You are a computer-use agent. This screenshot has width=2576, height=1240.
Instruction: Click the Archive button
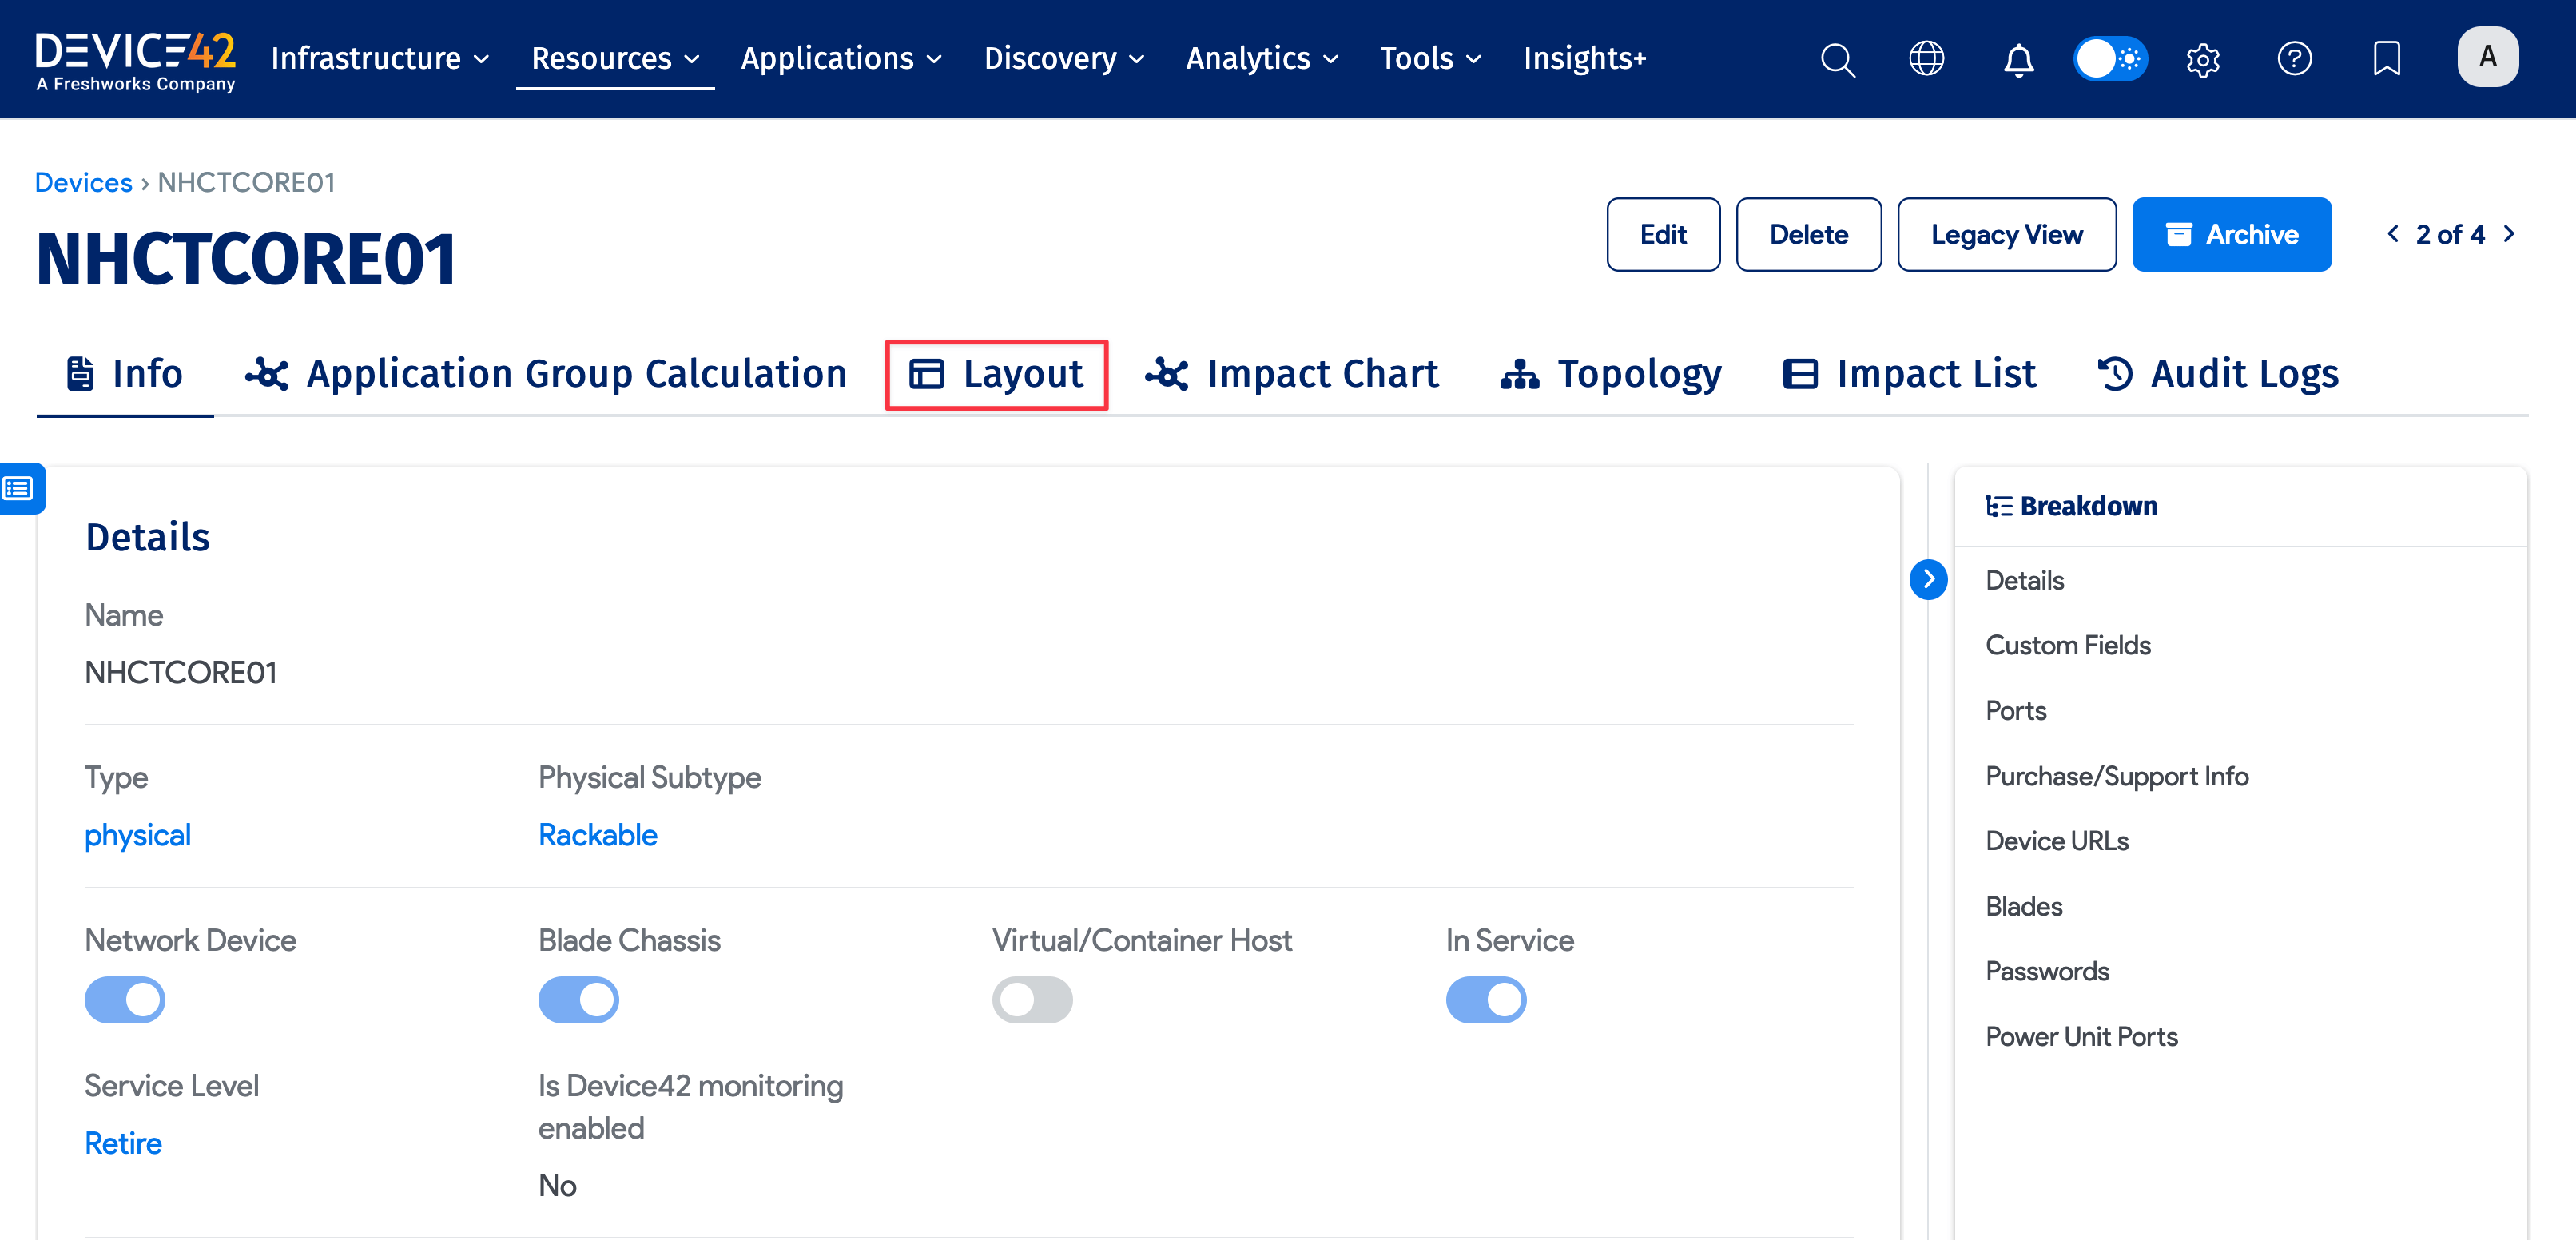tap(2231, 234)
